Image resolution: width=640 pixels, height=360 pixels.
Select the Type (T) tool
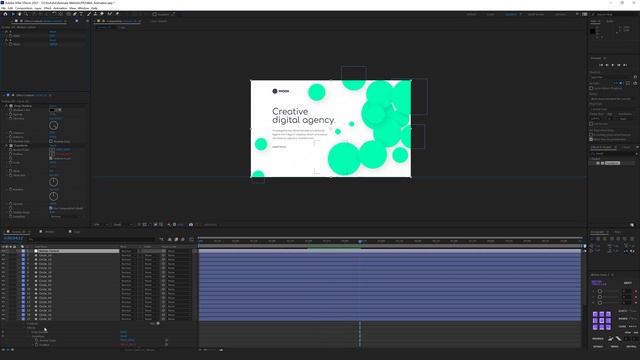tap(81, 14)
